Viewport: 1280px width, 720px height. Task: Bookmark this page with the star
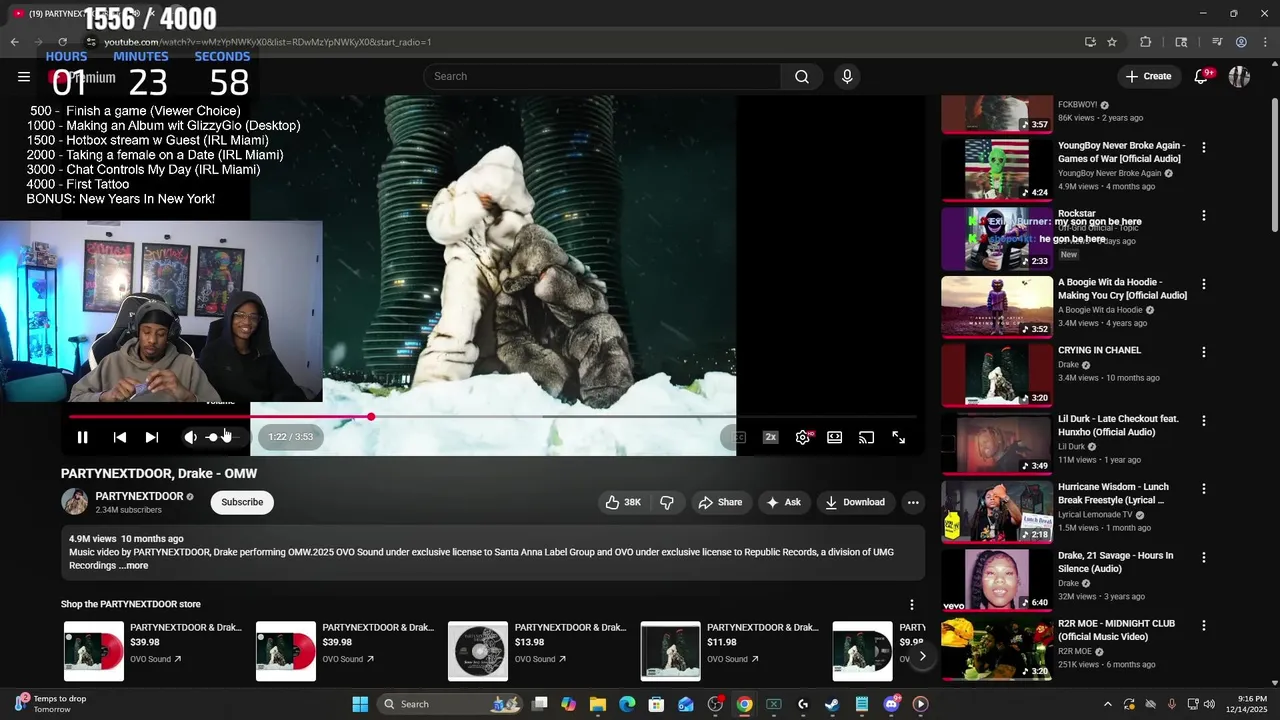[1112, 42]
